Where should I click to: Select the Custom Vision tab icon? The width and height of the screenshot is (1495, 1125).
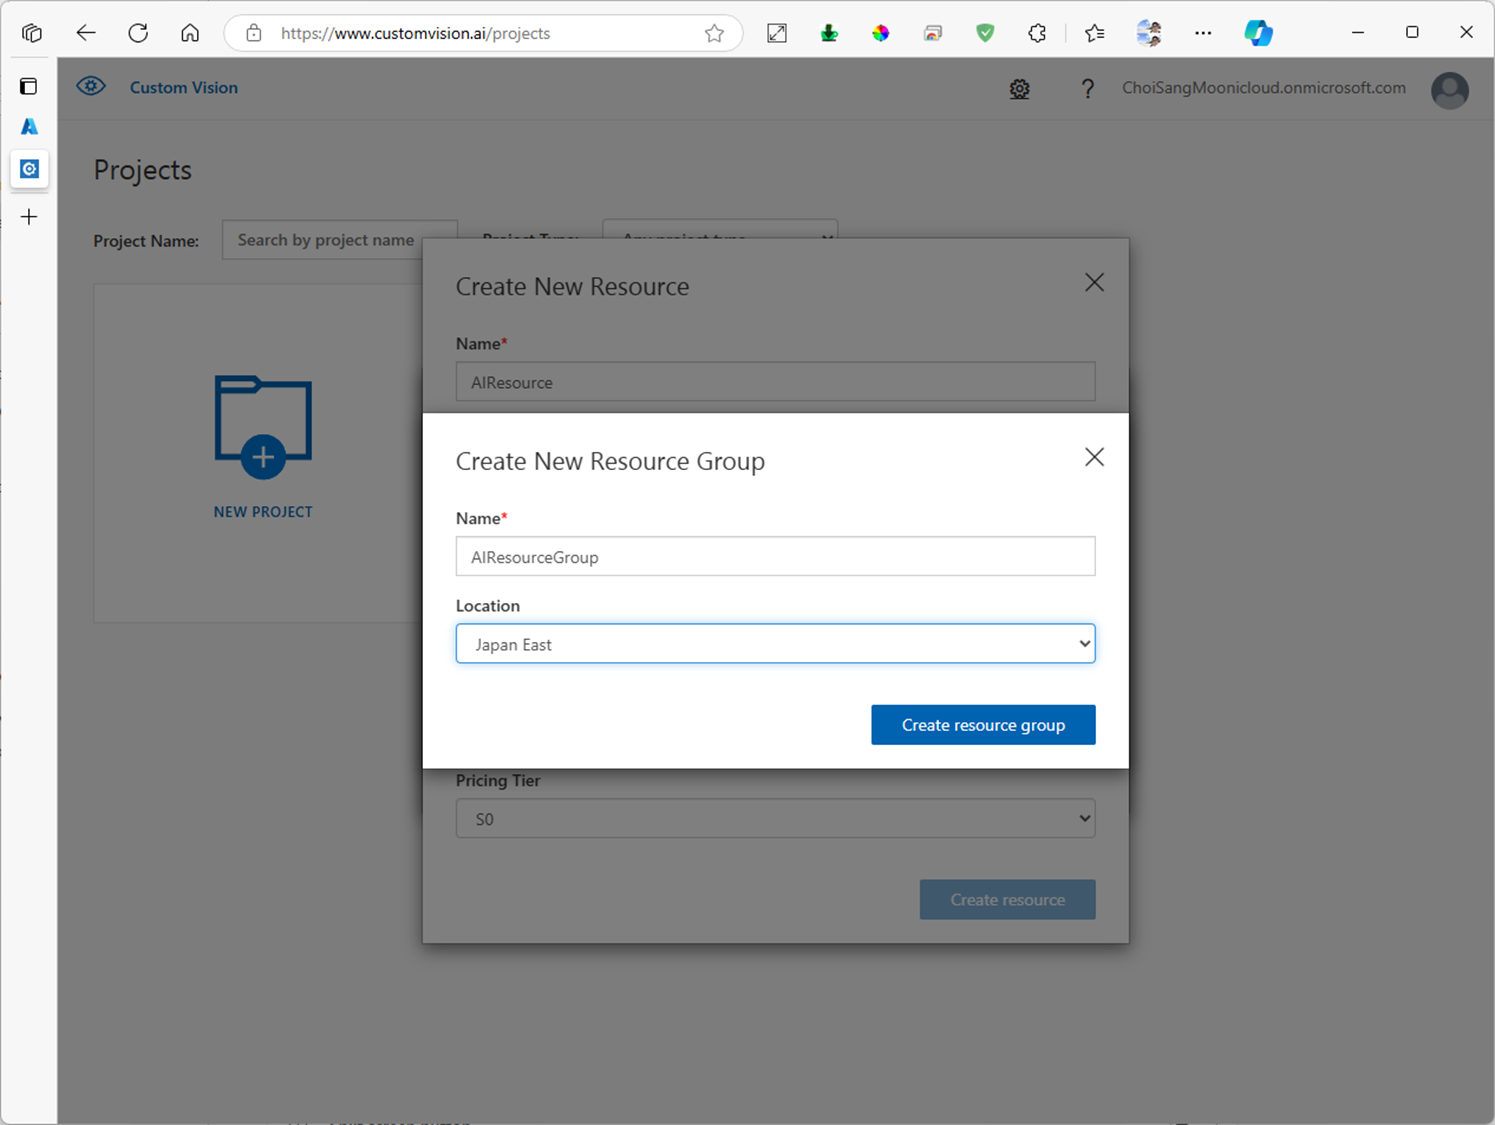[x=29, y=169]
